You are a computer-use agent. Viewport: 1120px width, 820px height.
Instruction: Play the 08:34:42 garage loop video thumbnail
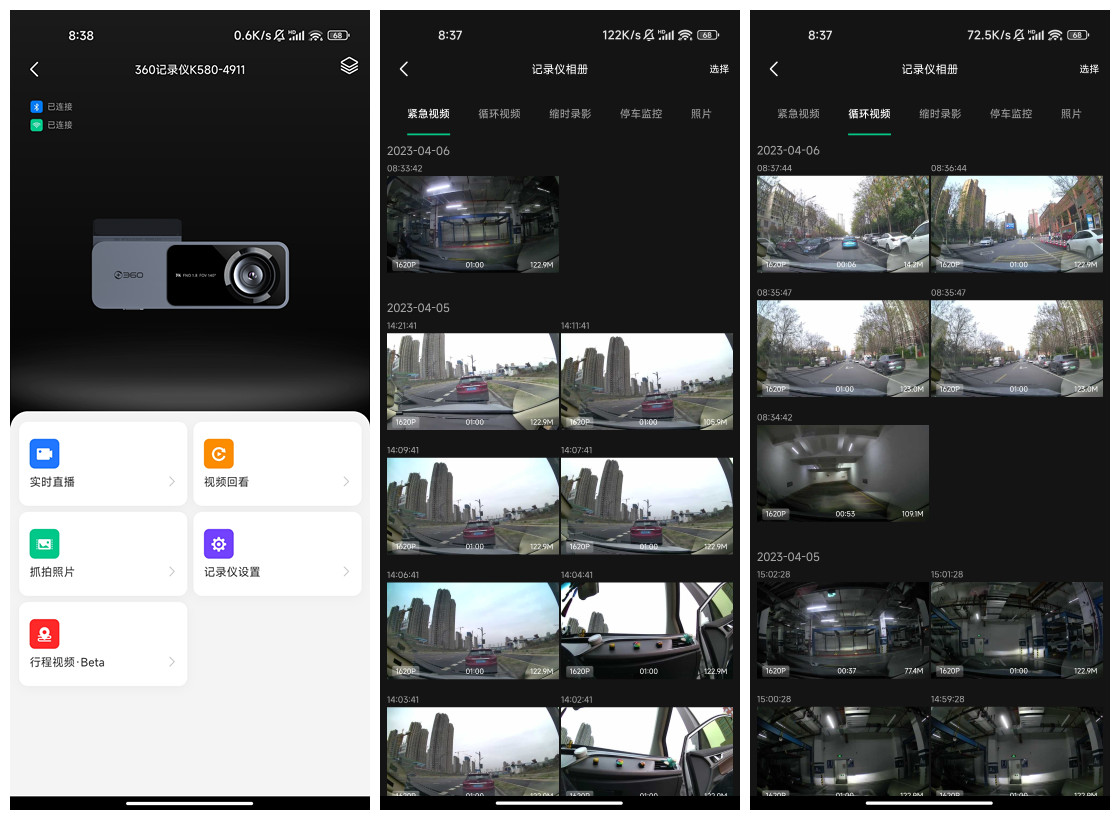pyautogui.click(x=841, y=473)
